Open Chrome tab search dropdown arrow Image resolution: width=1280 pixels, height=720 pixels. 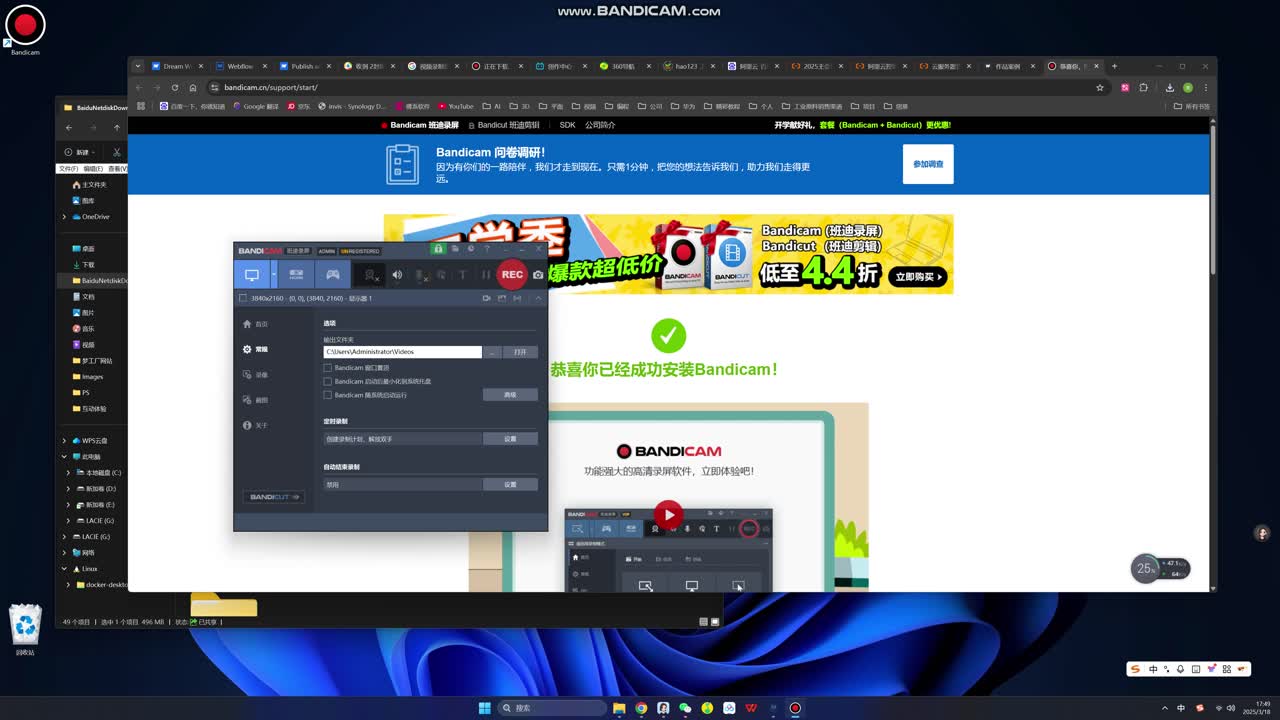click(x=139, y=66)
